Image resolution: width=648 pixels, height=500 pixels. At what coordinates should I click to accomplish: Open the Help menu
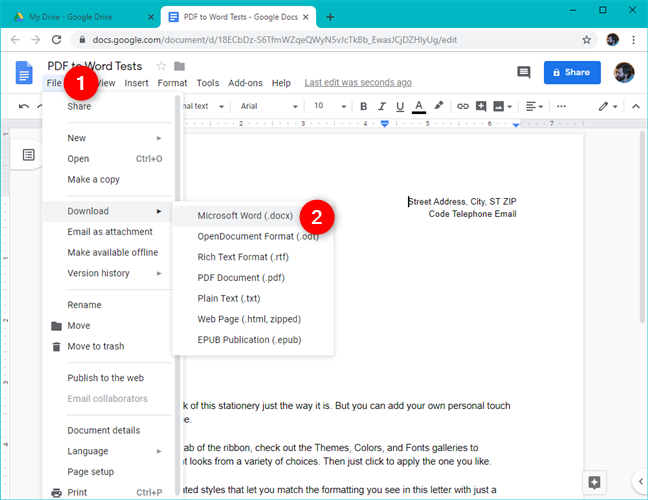pyautogui.click(x=281, y=83)
